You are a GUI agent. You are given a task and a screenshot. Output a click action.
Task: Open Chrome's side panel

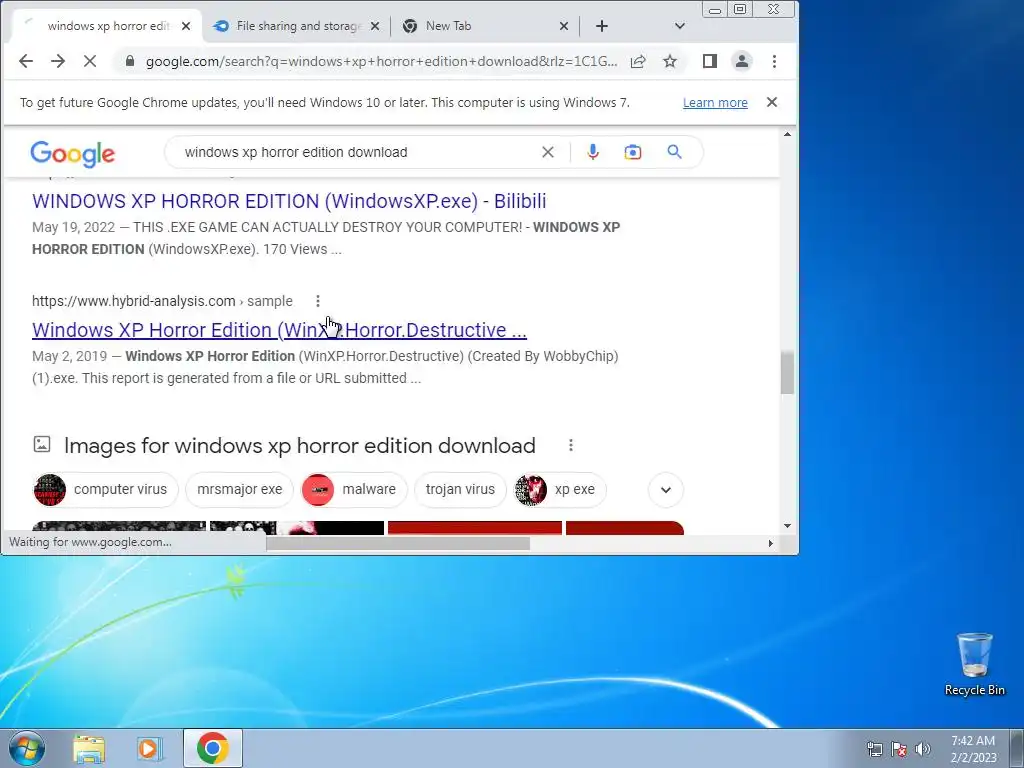710,61
